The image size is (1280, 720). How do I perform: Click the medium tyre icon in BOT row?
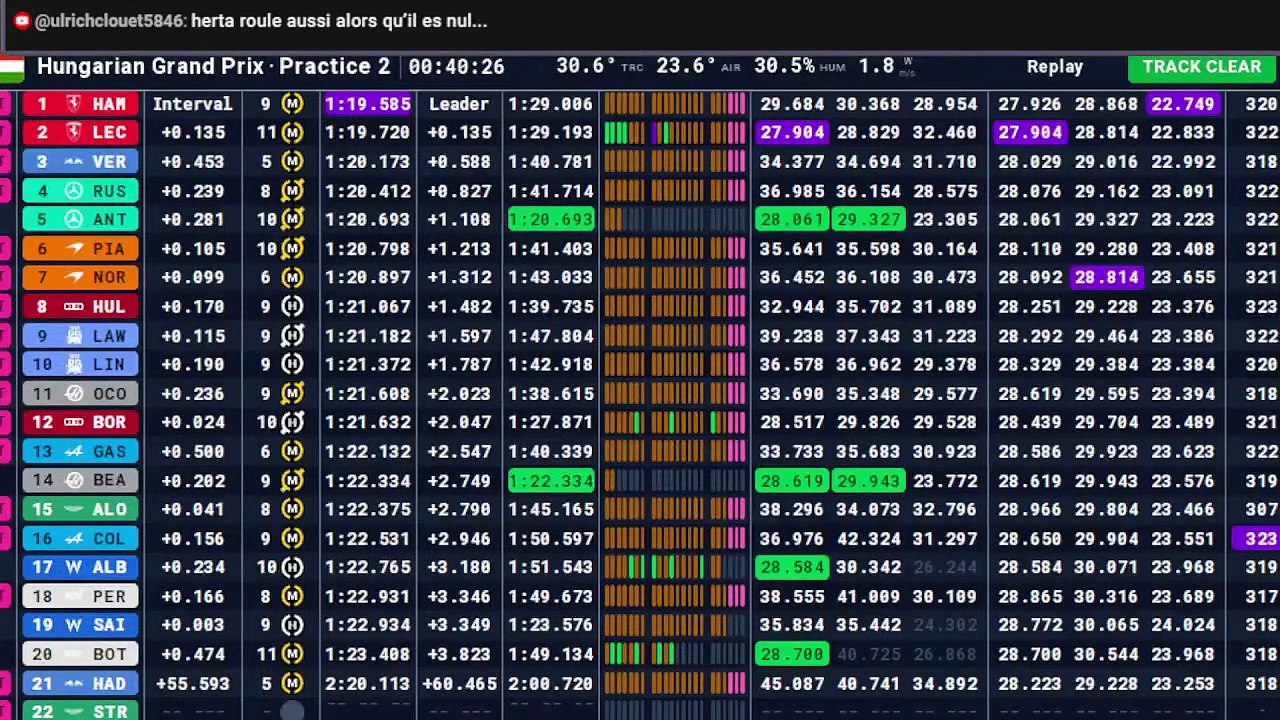[292, 654]
